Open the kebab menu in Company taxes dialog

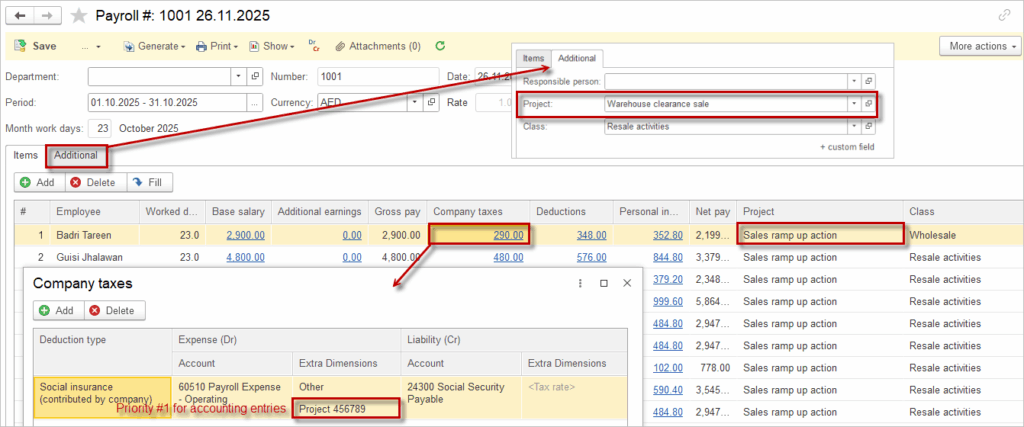[580, 284]
